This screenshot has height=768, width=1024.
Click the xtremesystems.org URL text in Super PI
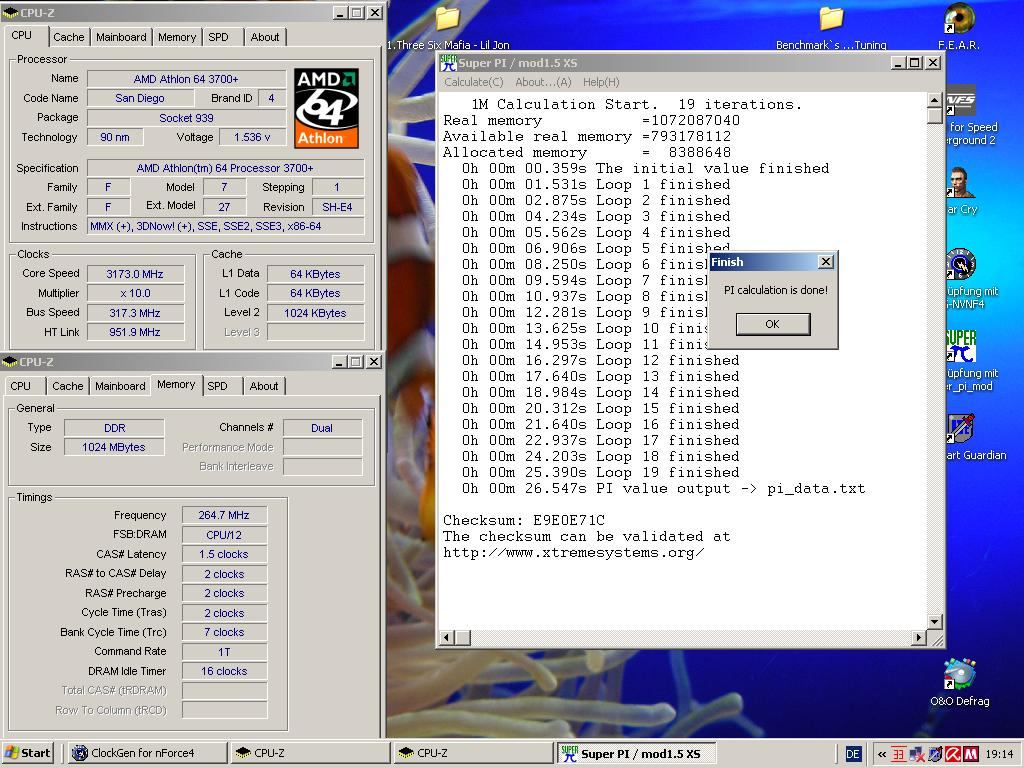[x=573, y=552]
